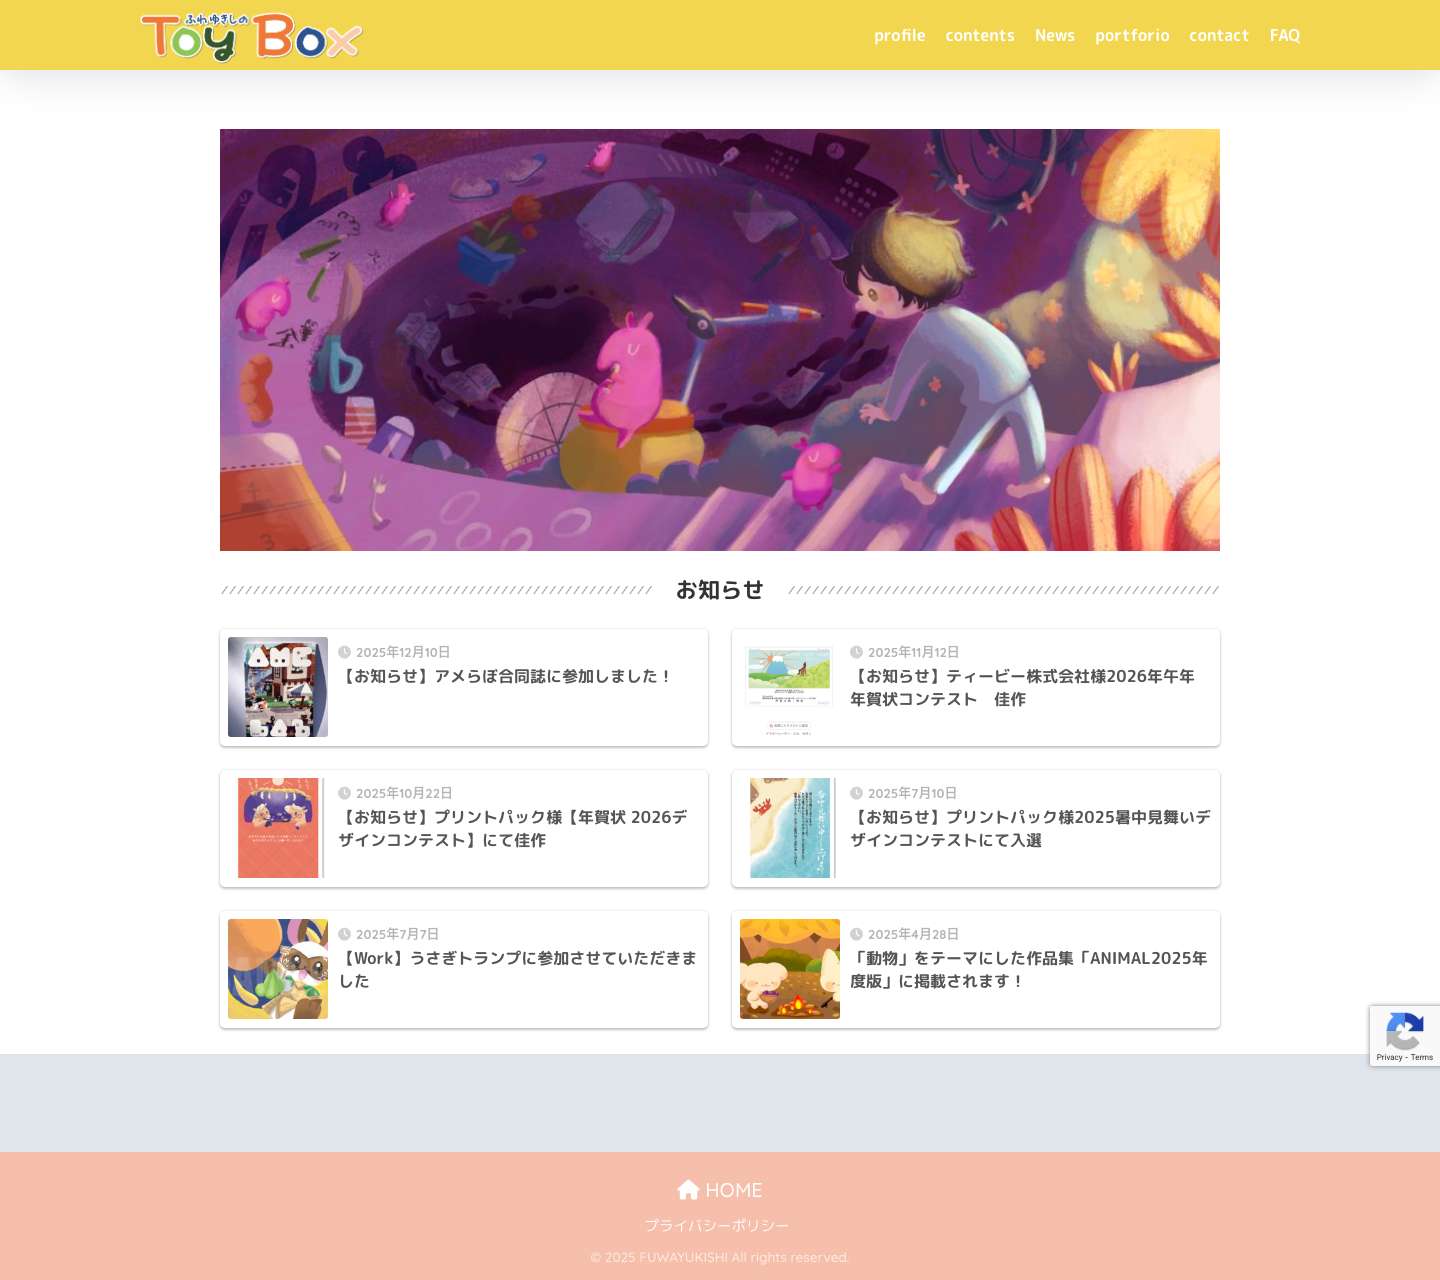Open the FAQ page

(x=1285, y=35)
